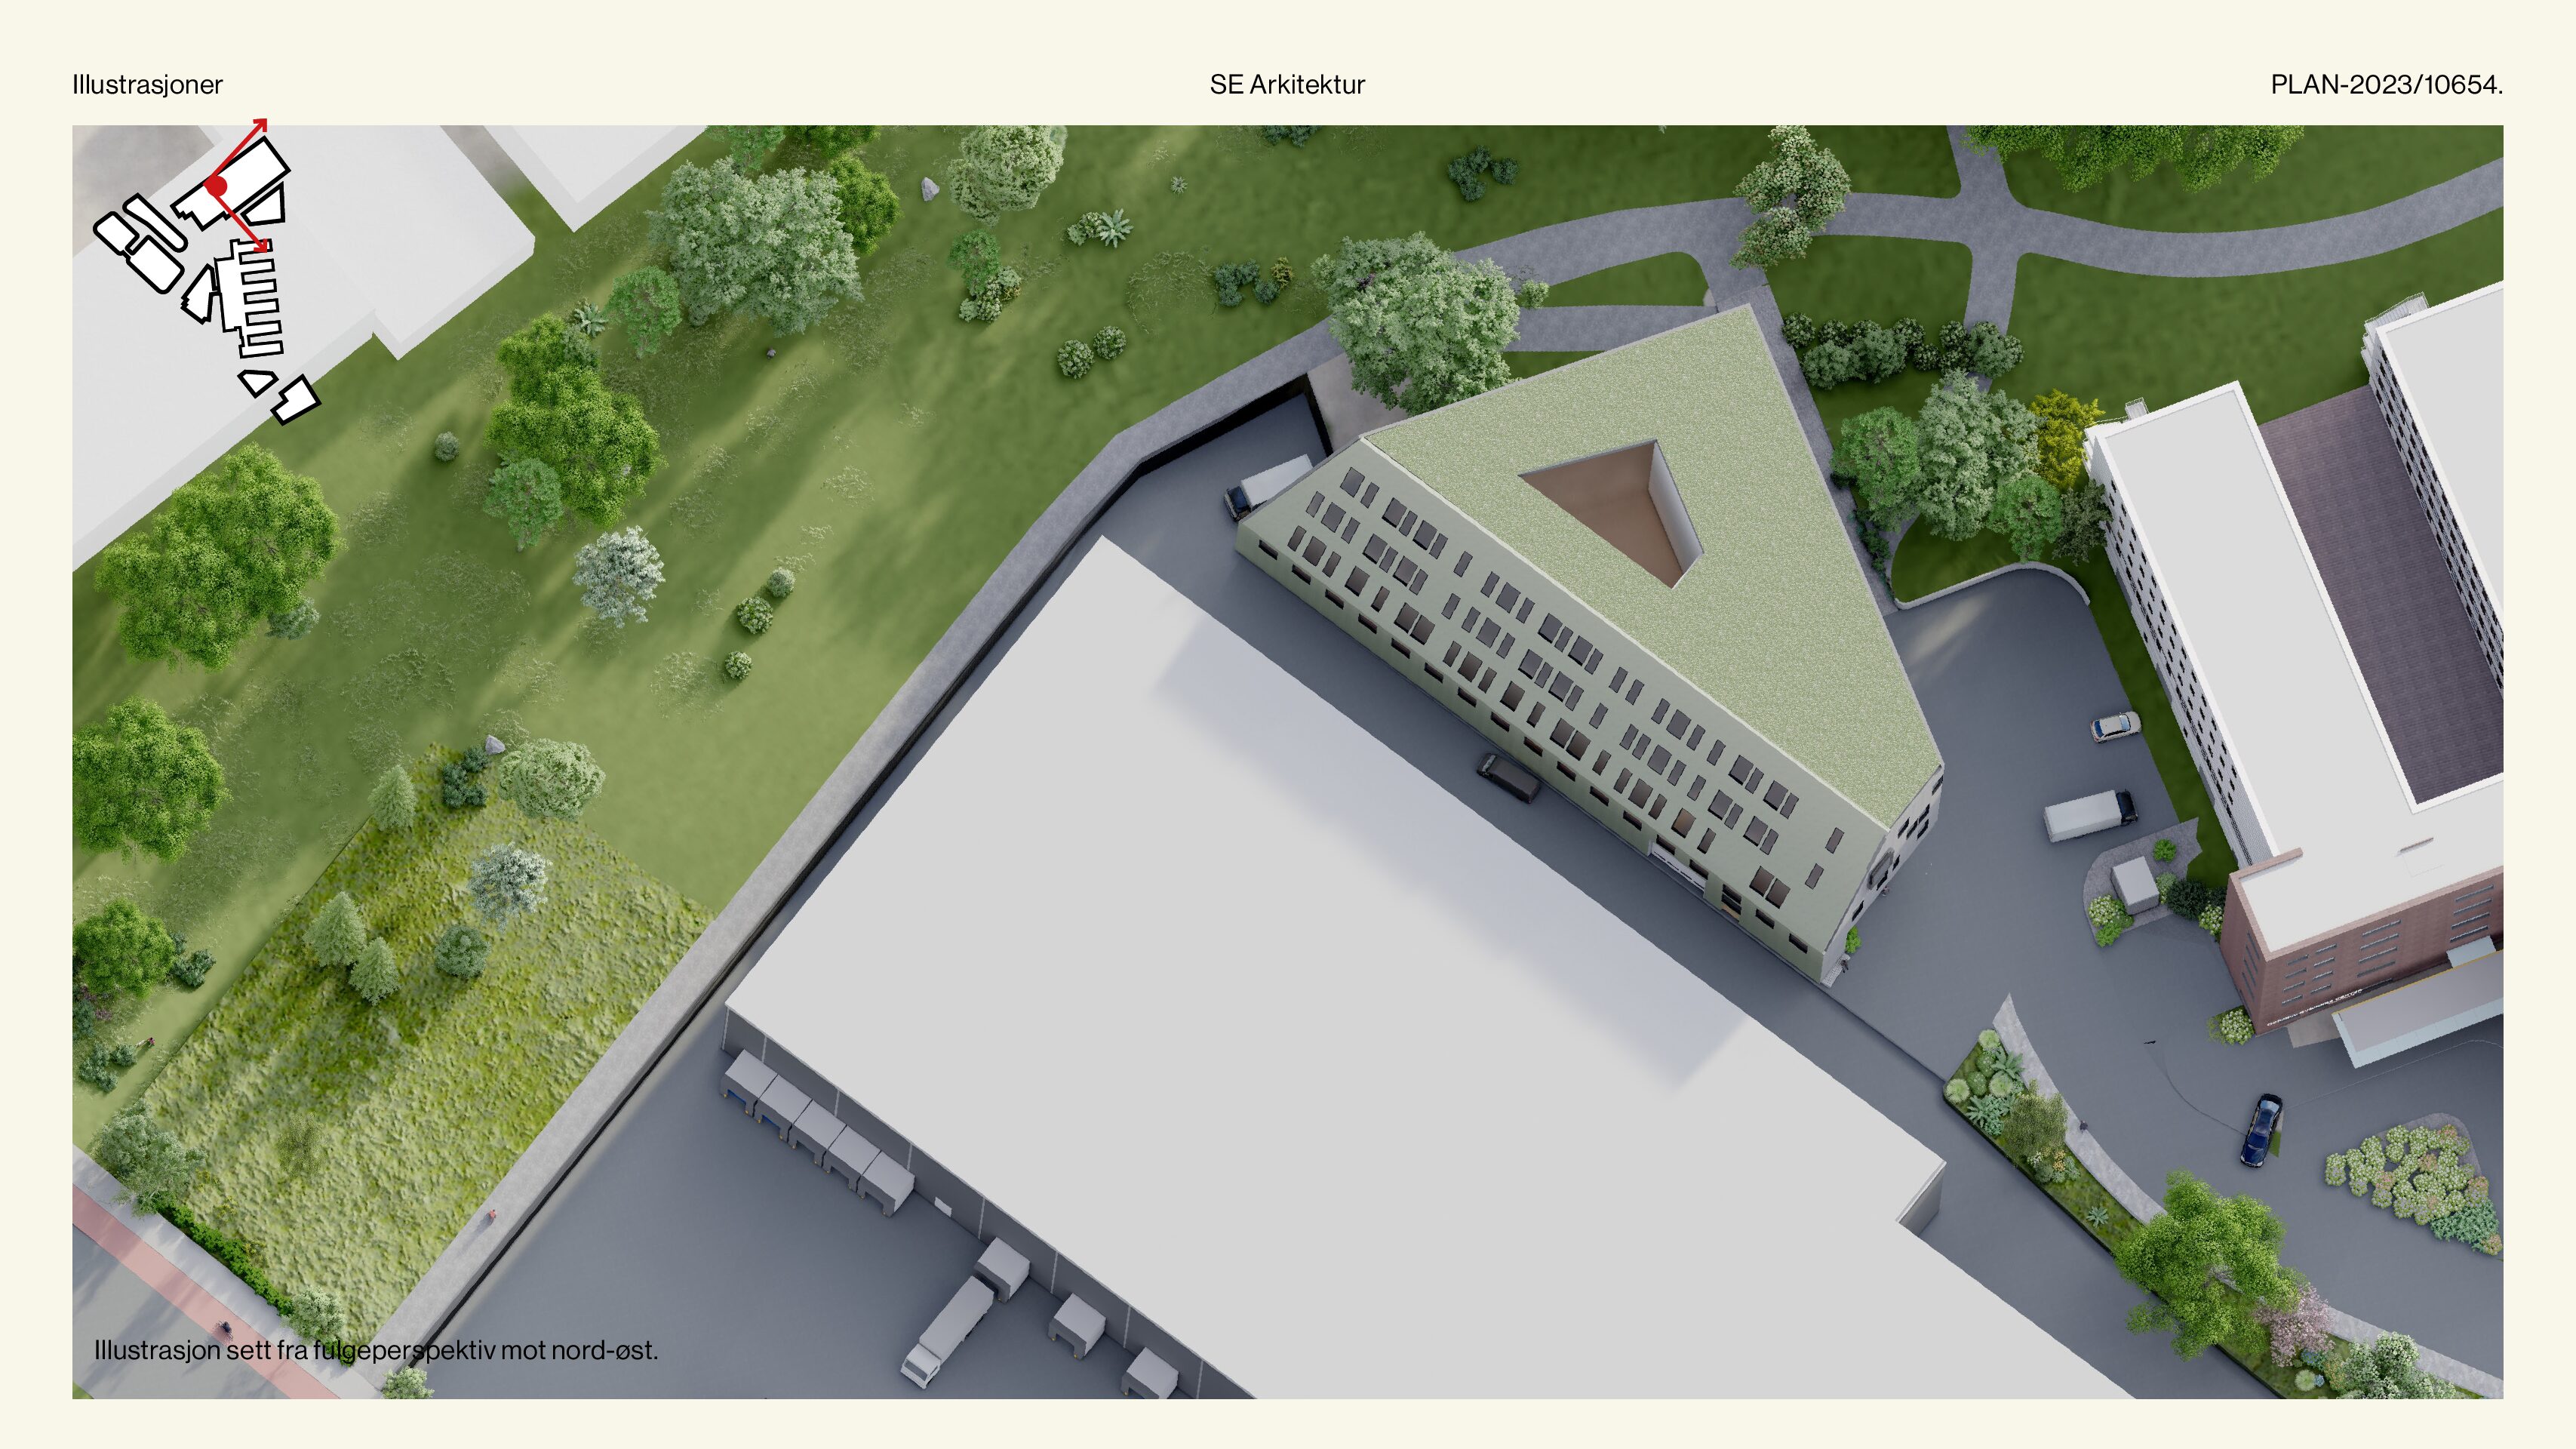Click the red viewpoint dot on the key map

tap(217, 186)
